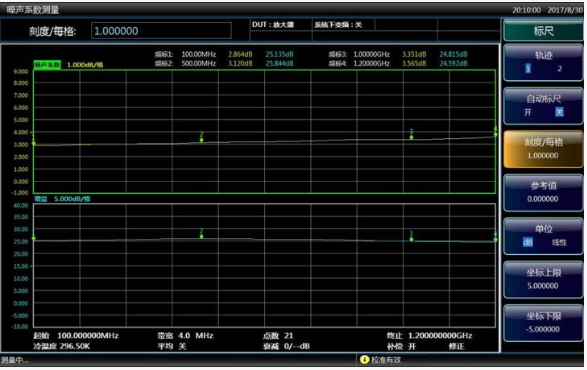The image size is (587, 370).
Task: Click the start frequency 100.000000MHz value
Action: pos(88,336)
